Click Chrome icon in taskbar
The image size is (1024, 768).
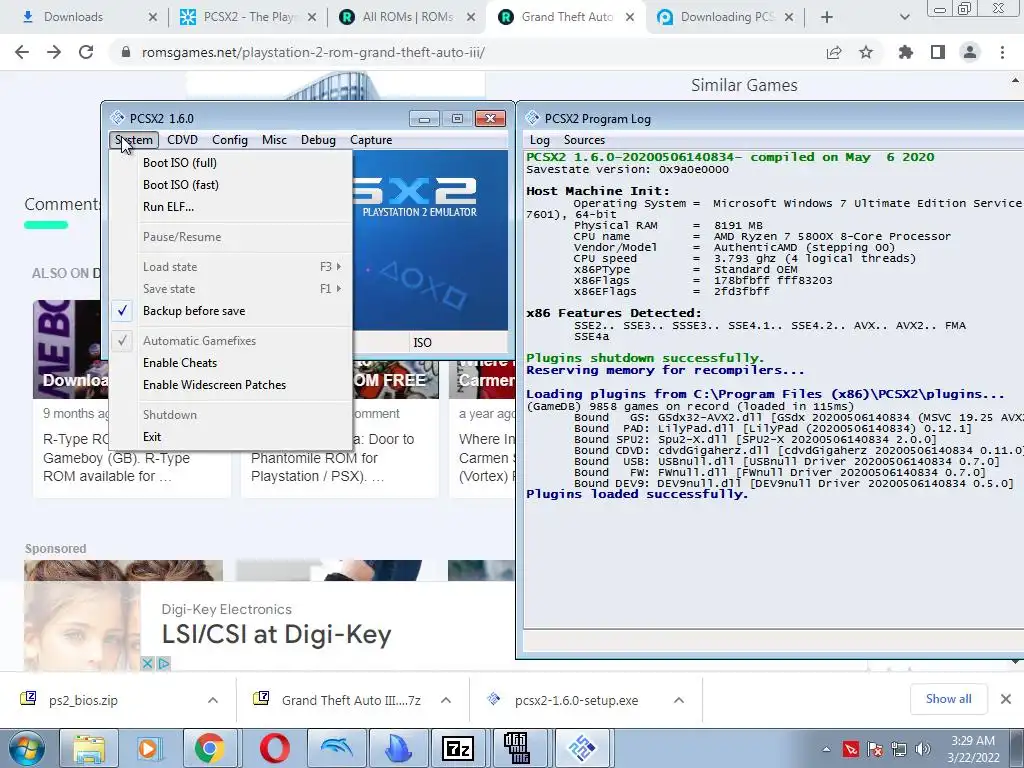pos(209,748)
